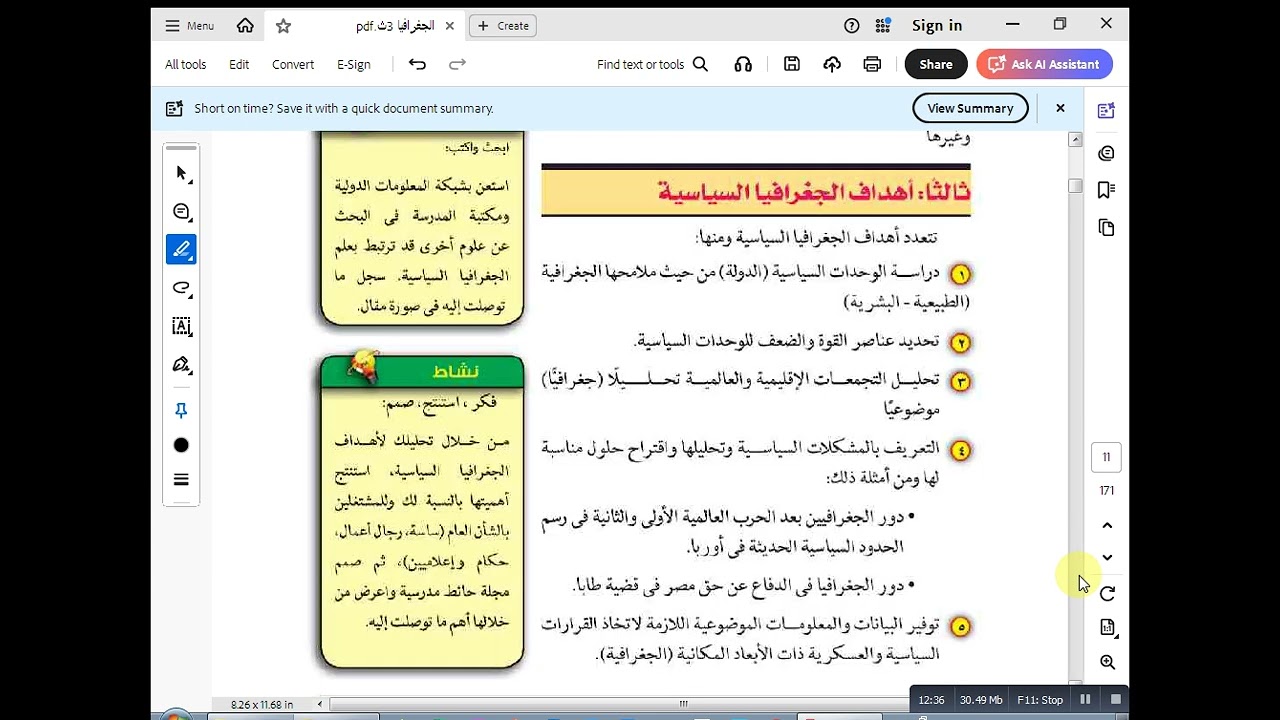
Task: Open the black color swatch
Action: click(x=181, y=445)
